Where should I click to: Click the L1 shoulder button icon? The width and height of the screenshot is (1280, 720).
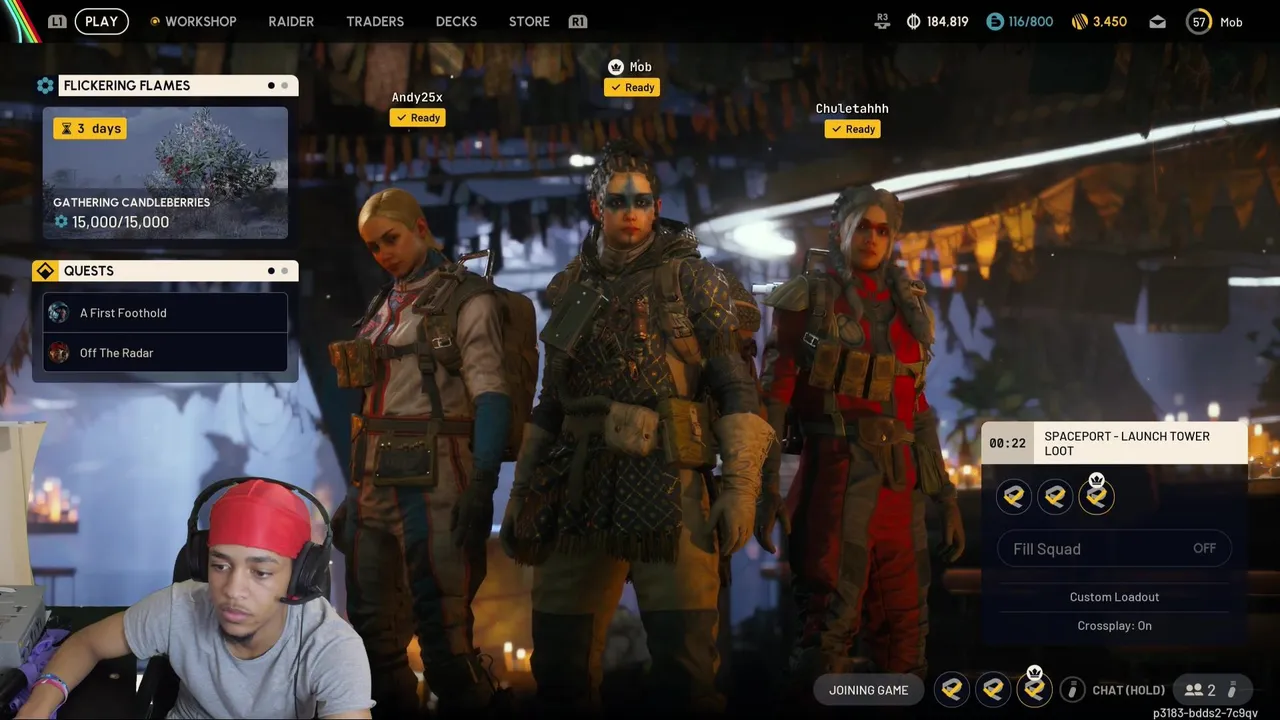tap(57, 21)
